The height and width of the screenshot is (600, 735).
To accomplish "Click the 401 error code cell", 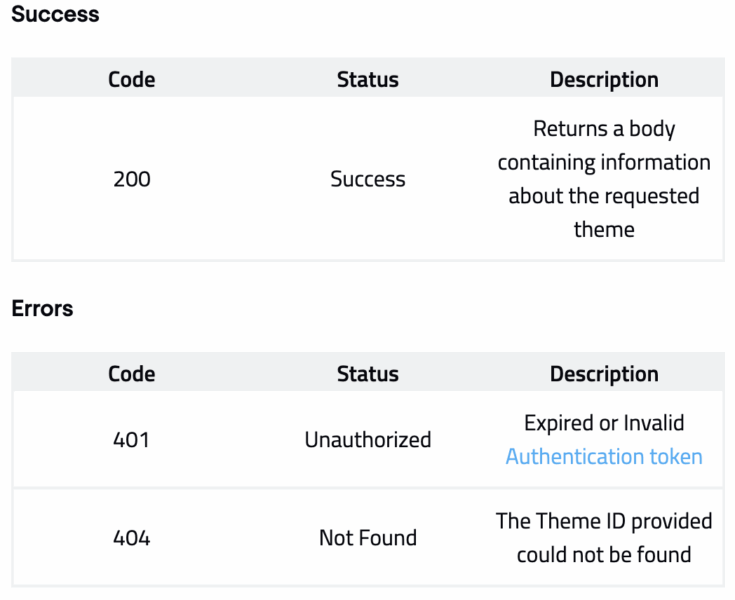I will [x=132, y=440].
